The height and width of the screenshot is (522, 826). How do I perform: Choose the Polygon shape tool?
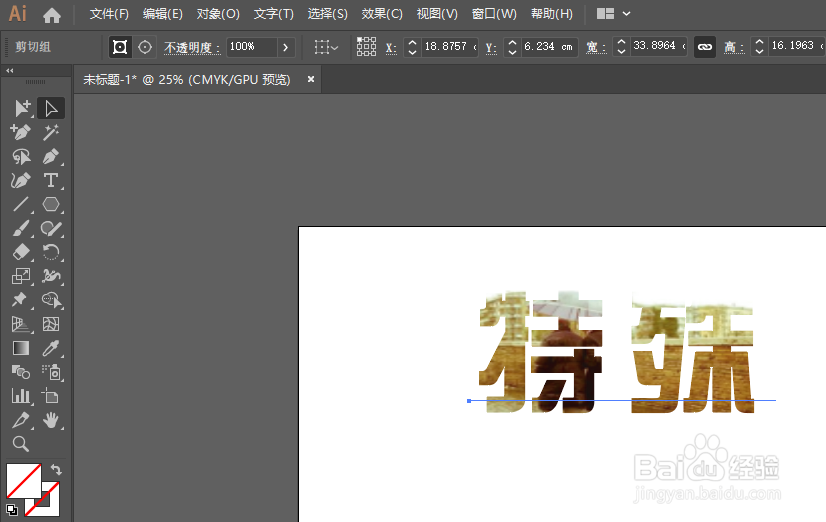click(51, 204)
